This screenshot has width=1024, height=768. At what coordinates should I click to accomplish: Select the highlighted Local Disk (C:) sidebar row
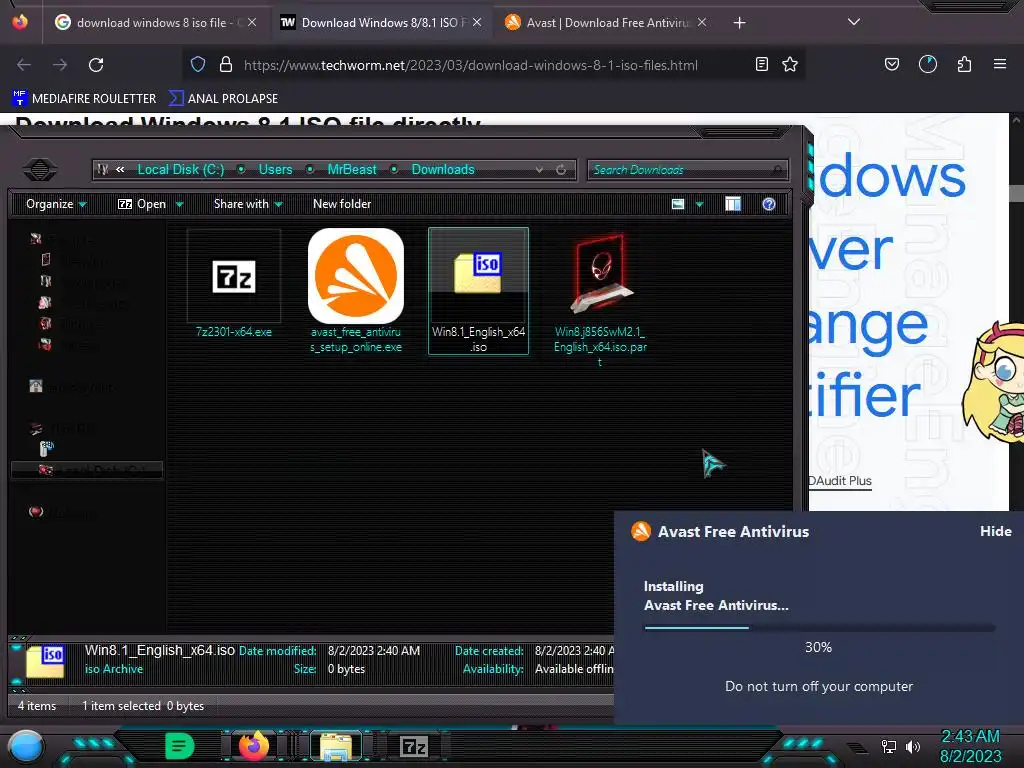(x=87, y=470)
